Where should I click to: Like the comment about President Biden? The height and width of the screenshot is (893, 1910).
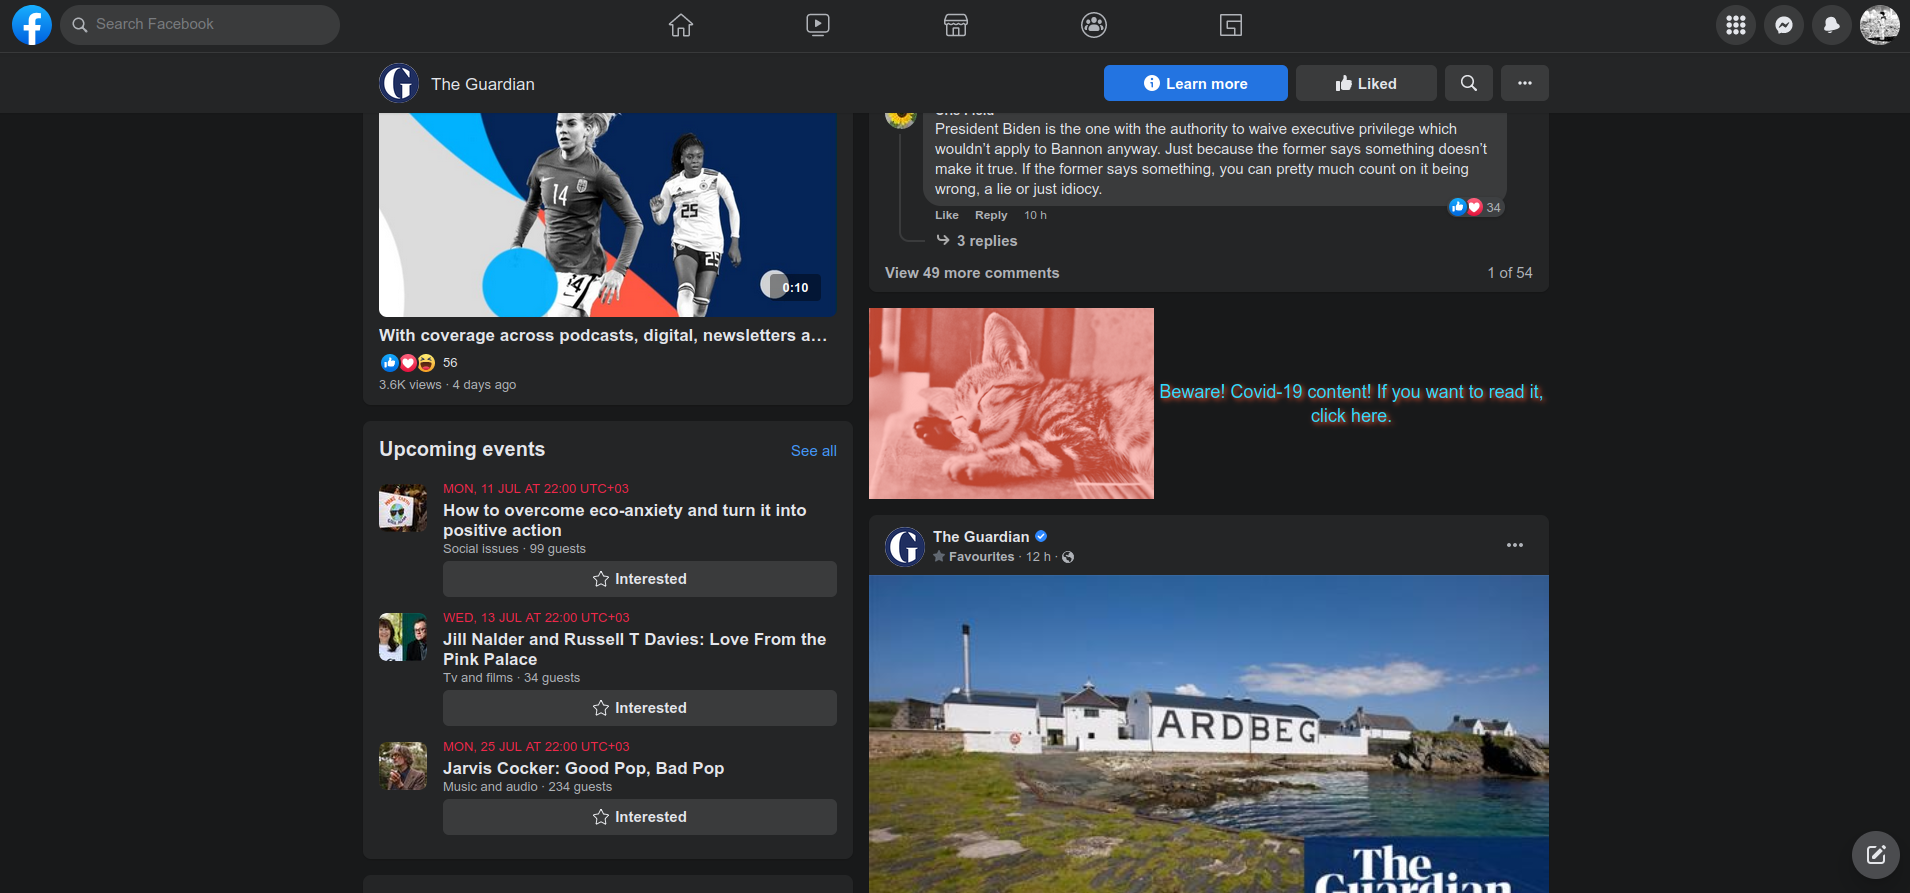click(947, 215)
